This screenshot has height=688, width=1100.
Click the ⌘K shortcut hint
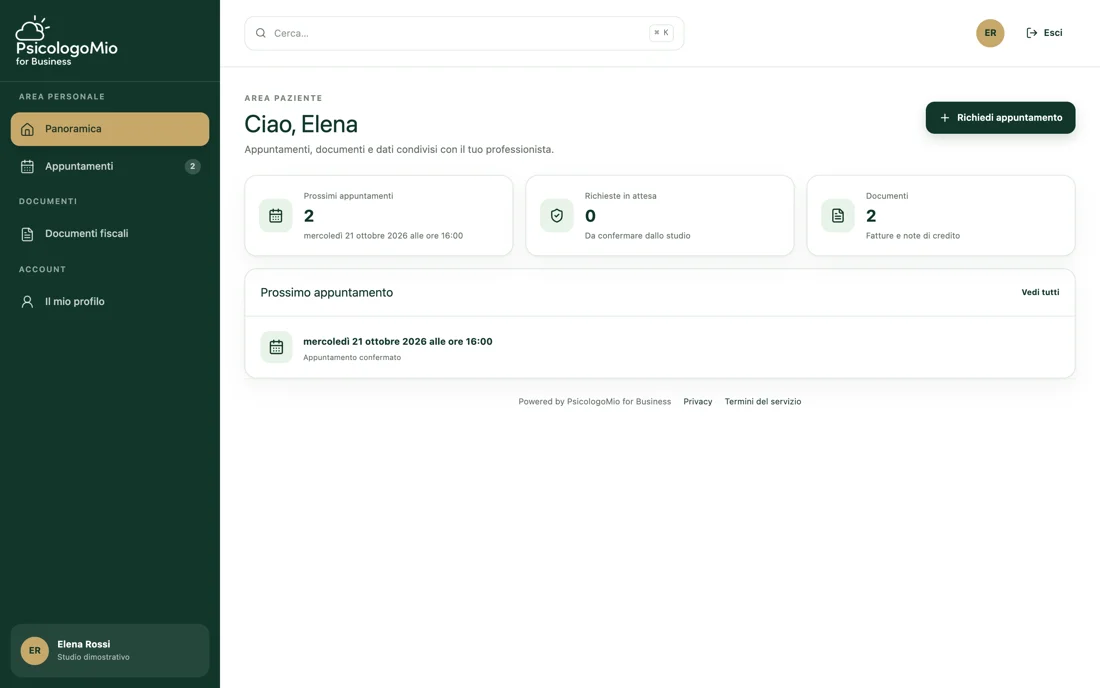pyautogui.click(x=661, y=32)
